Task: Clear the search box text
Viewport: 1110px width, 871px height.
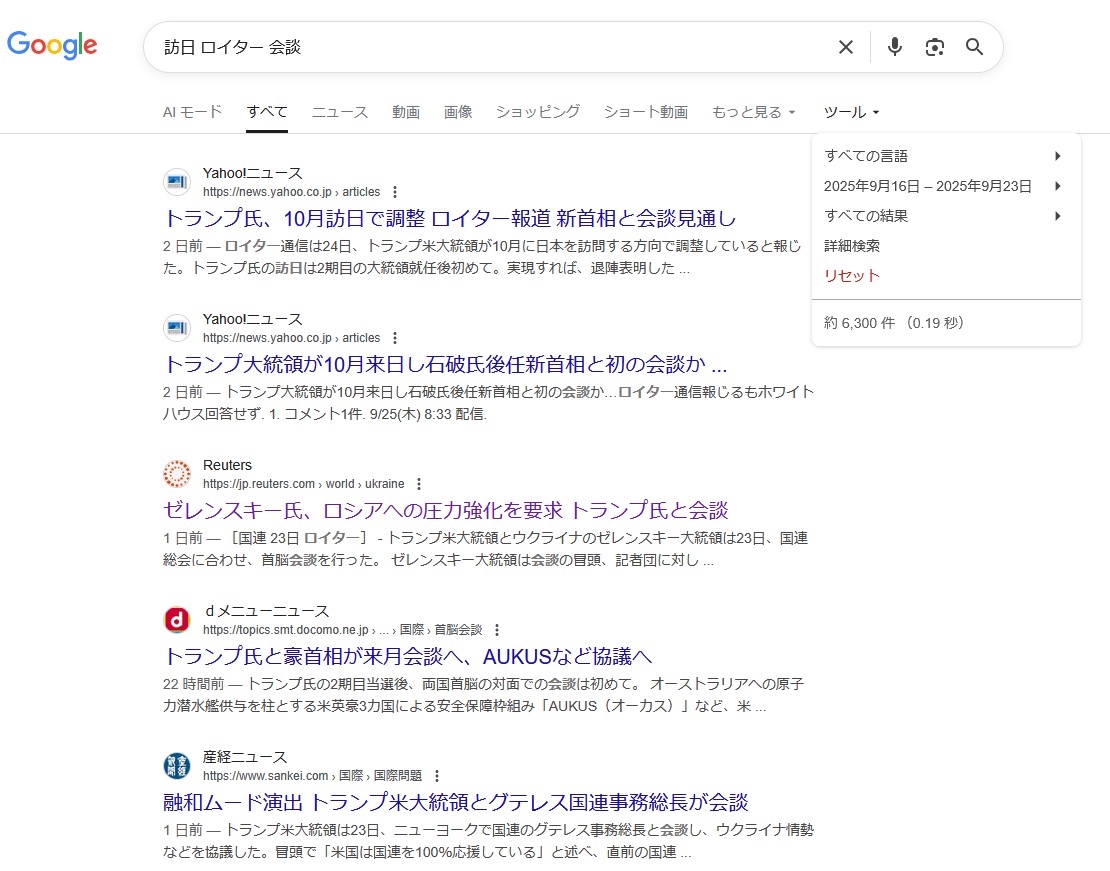Action: click(x=845, y=47)
